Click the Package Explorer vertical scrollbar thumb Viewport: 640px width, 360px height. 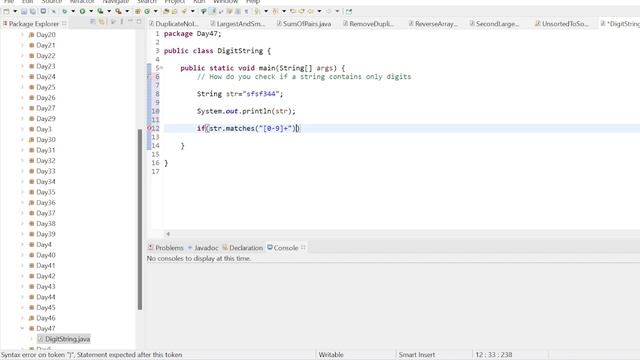pyautogui.click(x=140, y=219)
